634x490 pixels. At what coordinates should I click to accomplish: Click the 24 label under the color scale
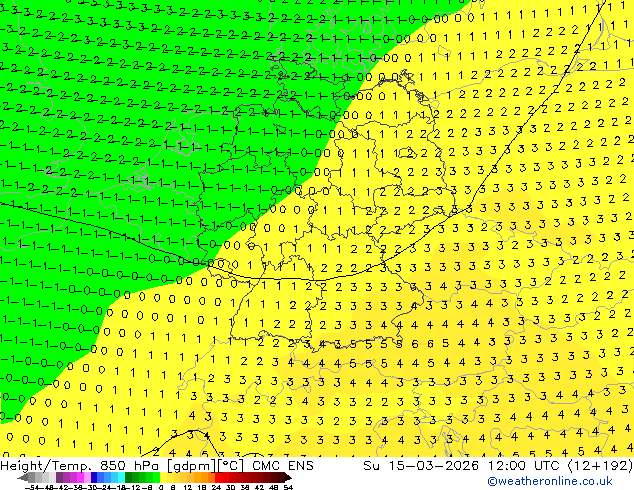216,487
